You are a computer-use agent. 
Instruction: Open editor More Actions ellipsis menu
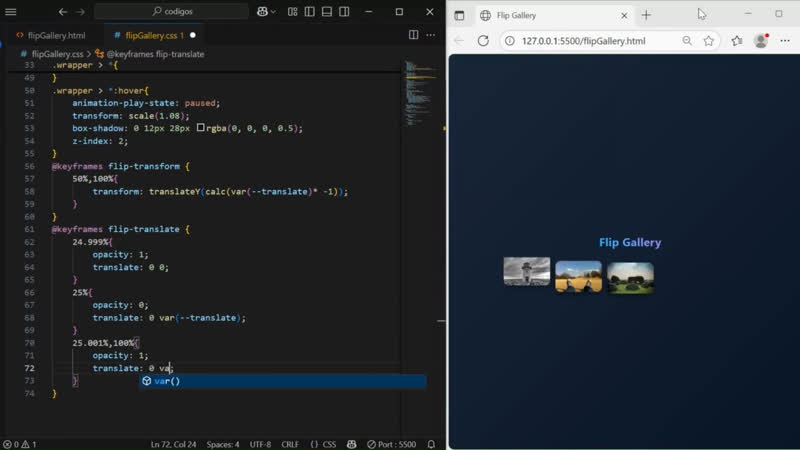pos(432,35)
